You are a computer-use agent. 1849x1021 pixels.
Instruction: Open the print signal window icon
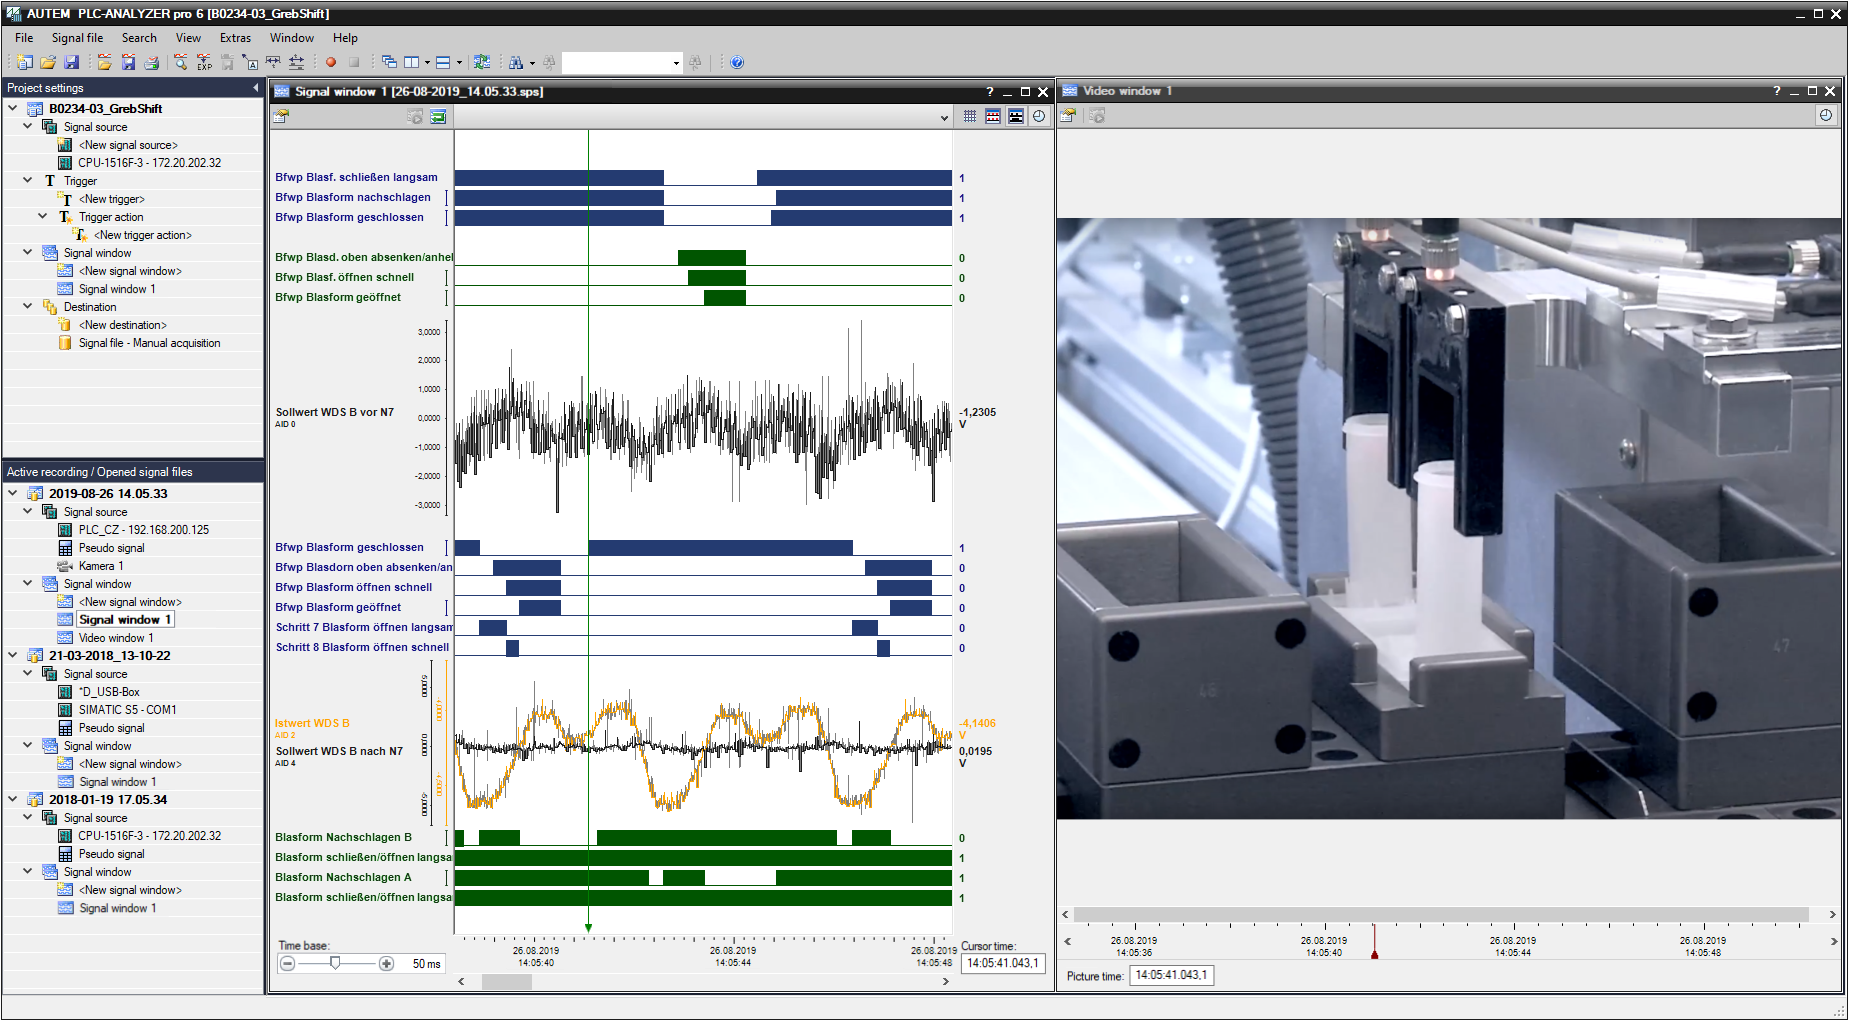click(x=152, y=62)
